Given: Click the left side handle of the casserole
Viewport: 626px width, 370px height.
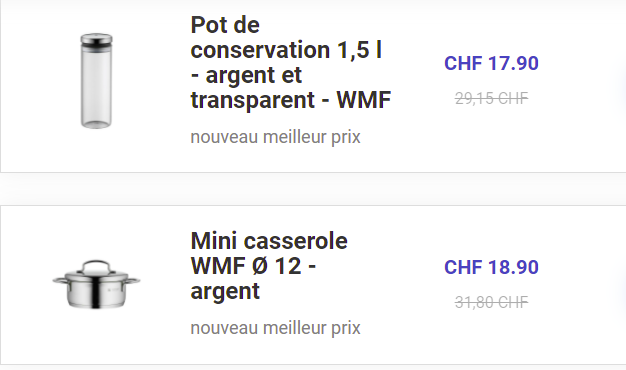Looking at the screenshot, I should (59, 281).
